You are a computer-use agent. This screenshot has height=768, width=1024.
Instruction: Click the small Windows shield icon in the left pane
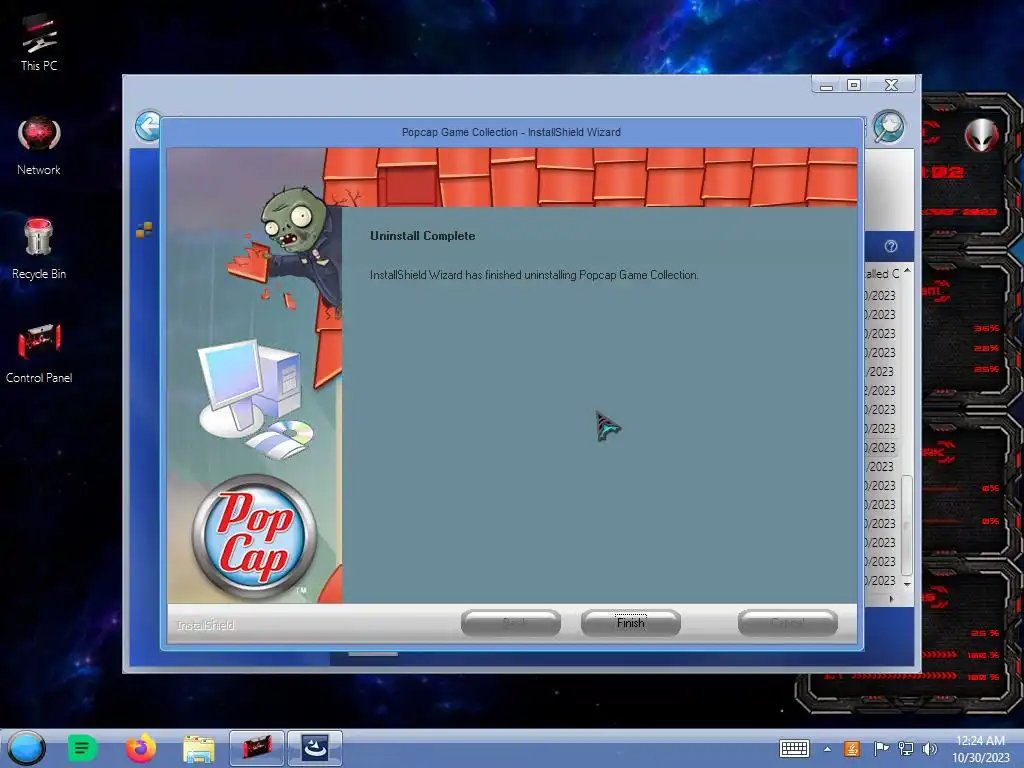point(144,229)
